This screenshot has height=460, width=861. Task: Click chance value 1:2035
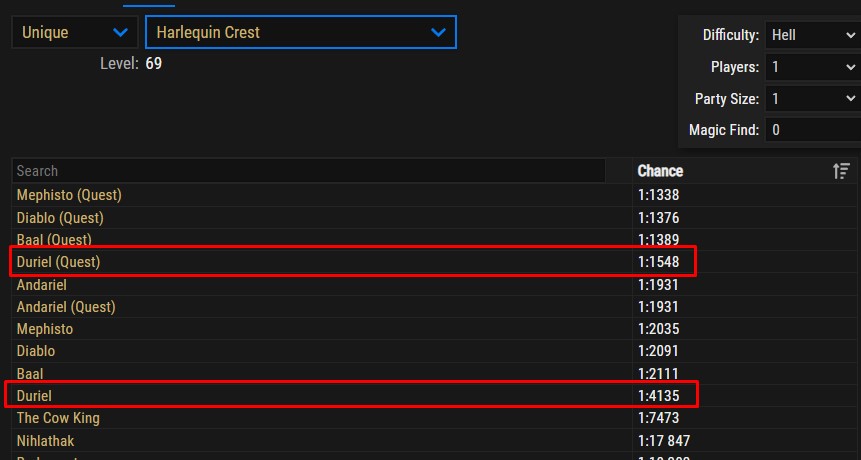658,329
